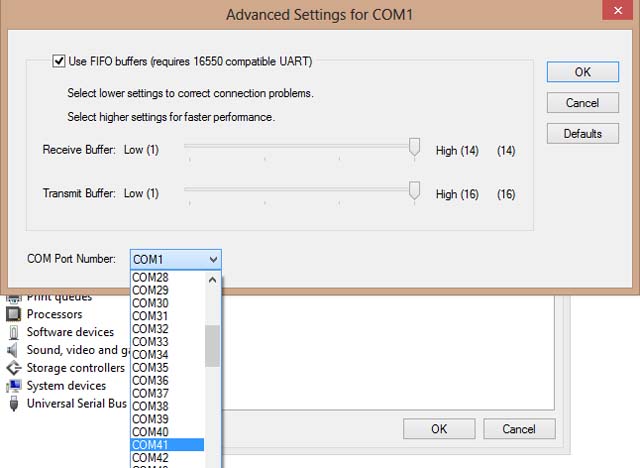640x468 pixels.
Task: Click the Software devices icon
Action: pyautogui.click(x=14, y=332)
